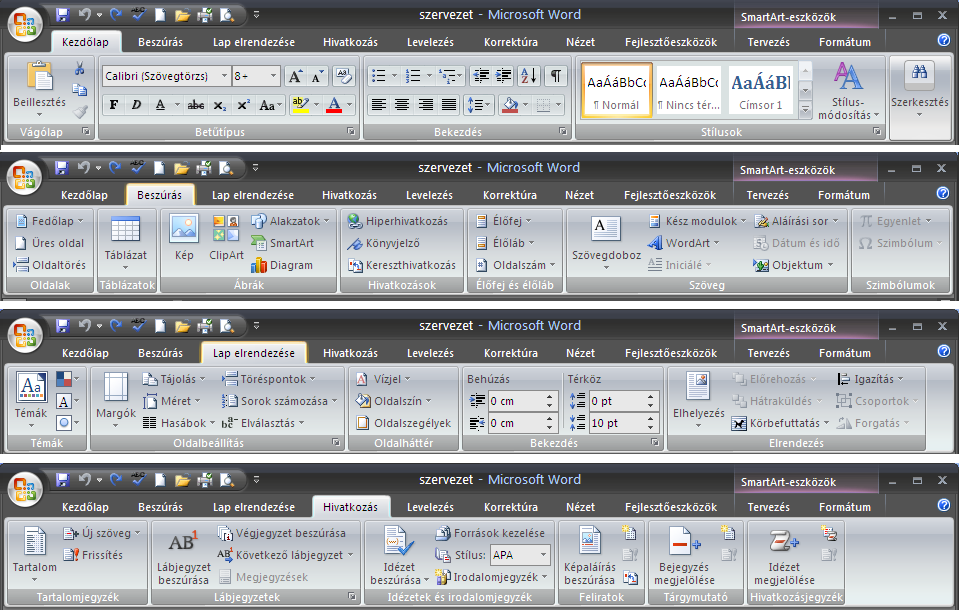The height and width of the screenshot is (610, 960).
Task: Click the Tartalom table of contents icon
Action: (34, 543)
